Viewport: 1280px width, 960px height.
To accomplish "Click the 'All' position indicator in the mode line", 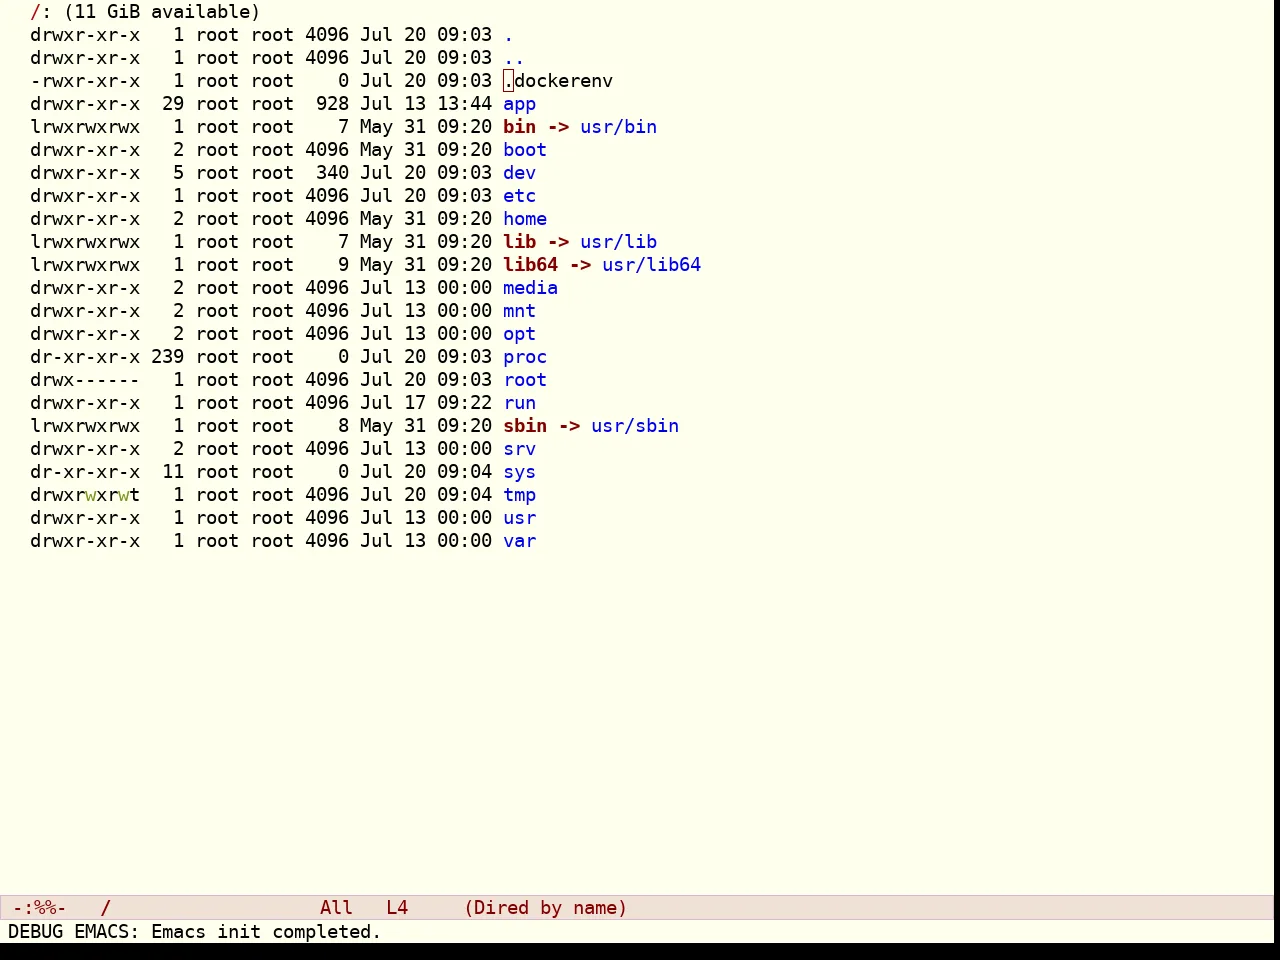I will pyautogui.click(x=336, y=908).
